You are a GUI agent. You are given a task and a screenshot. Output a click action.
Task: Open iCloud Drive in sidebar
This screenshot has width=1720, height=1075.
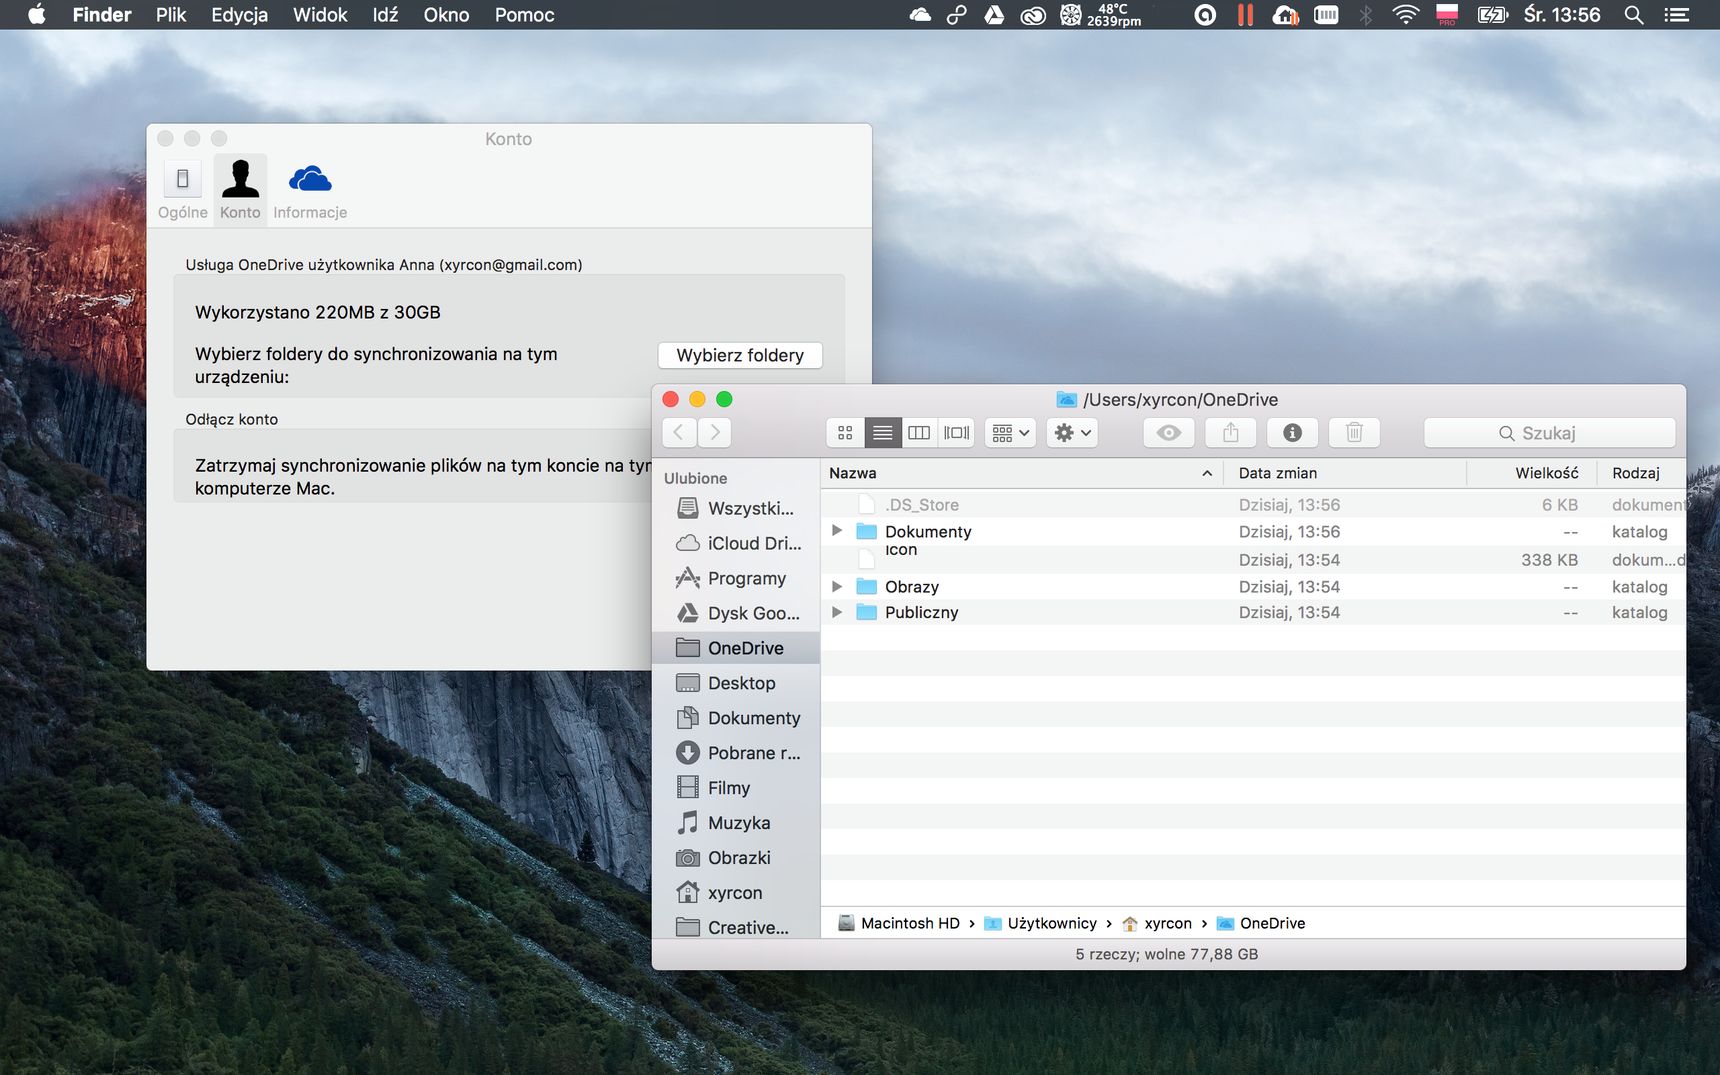point(736,543)
